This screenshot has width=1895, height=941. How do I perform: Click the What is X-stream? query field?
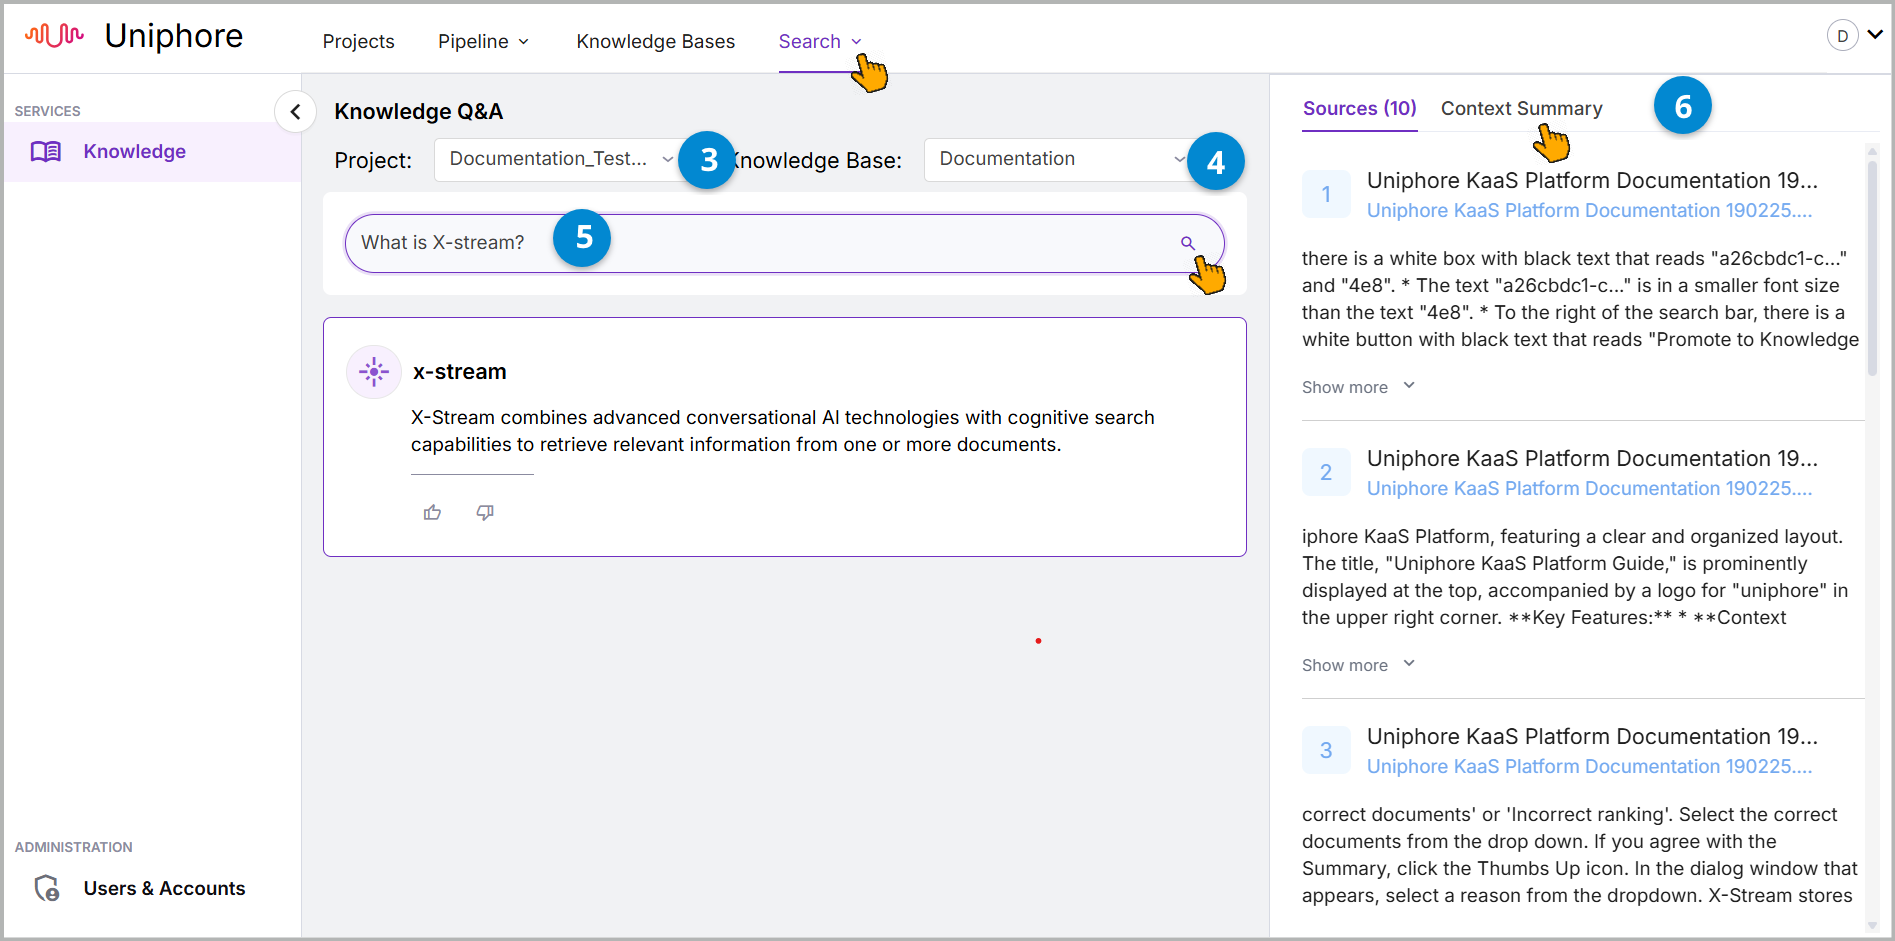785,243
